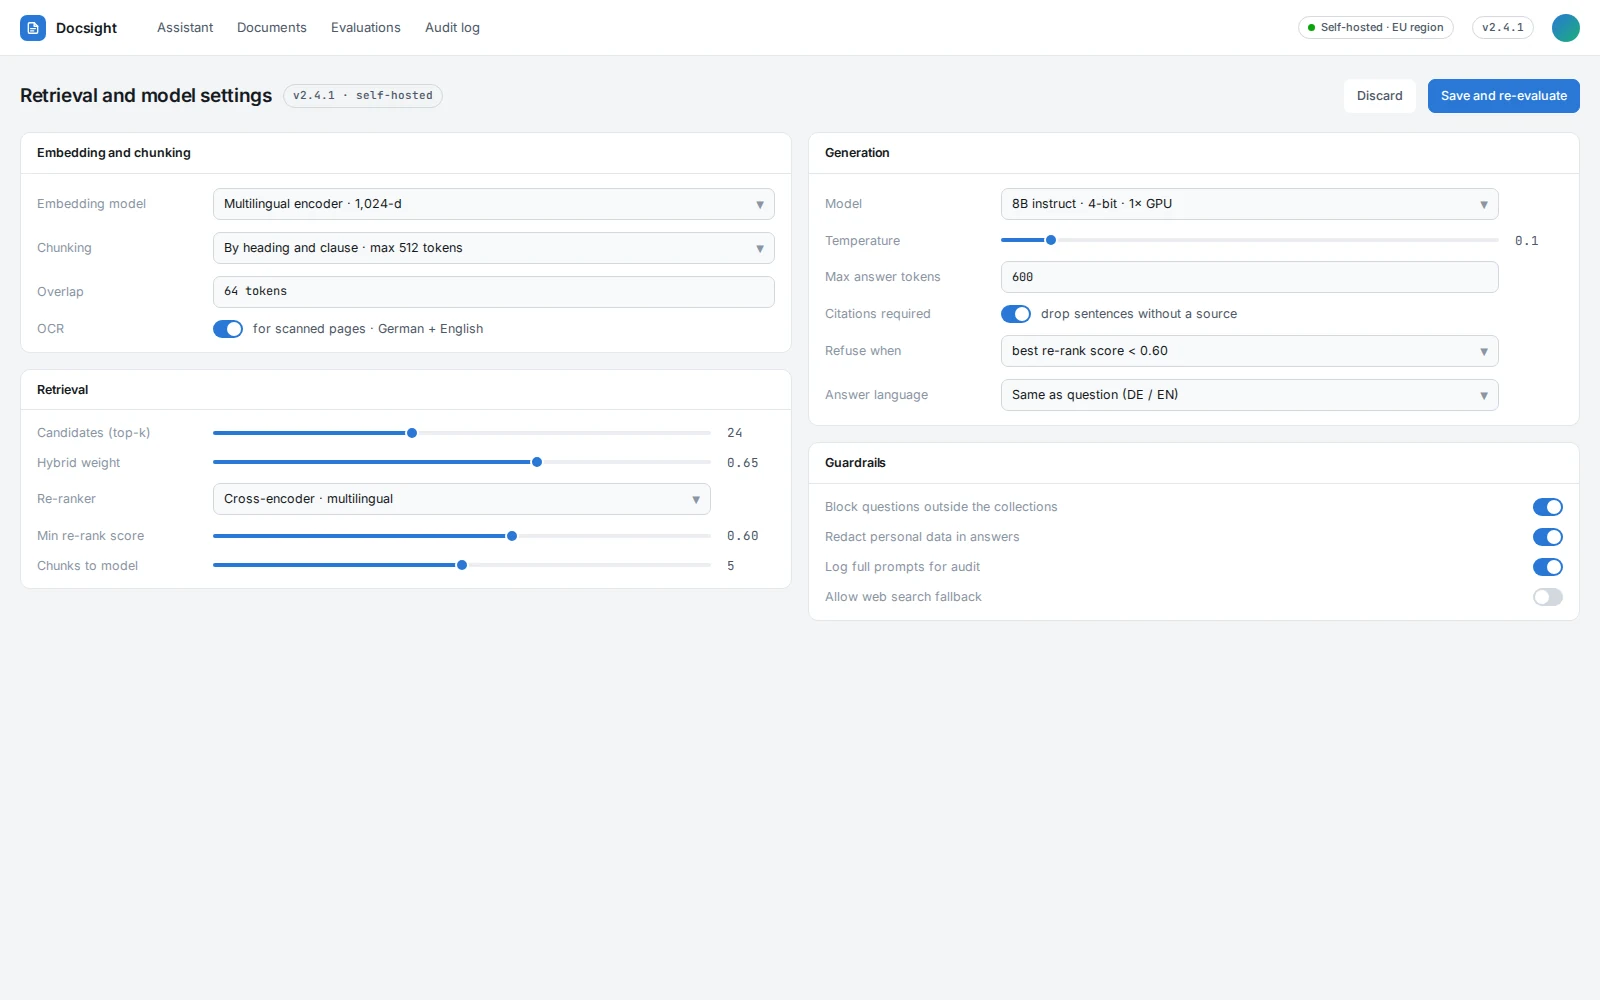Toggle Redact personal data in answers

[x=1548, y=537]
